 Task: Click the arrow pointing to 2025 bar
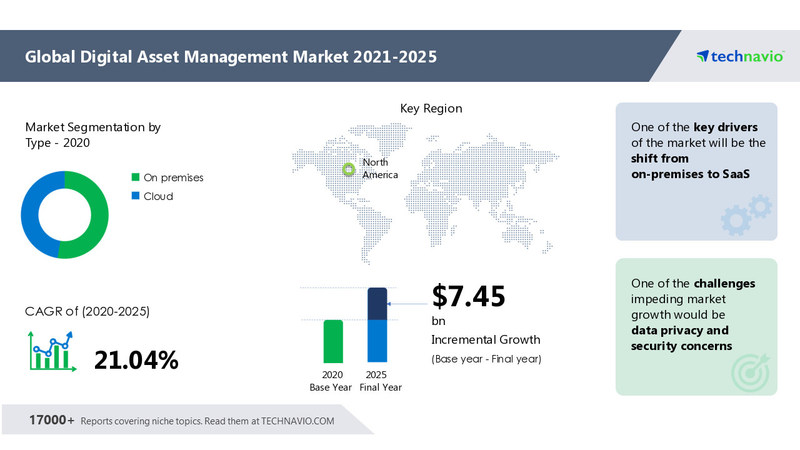(407, 301)
